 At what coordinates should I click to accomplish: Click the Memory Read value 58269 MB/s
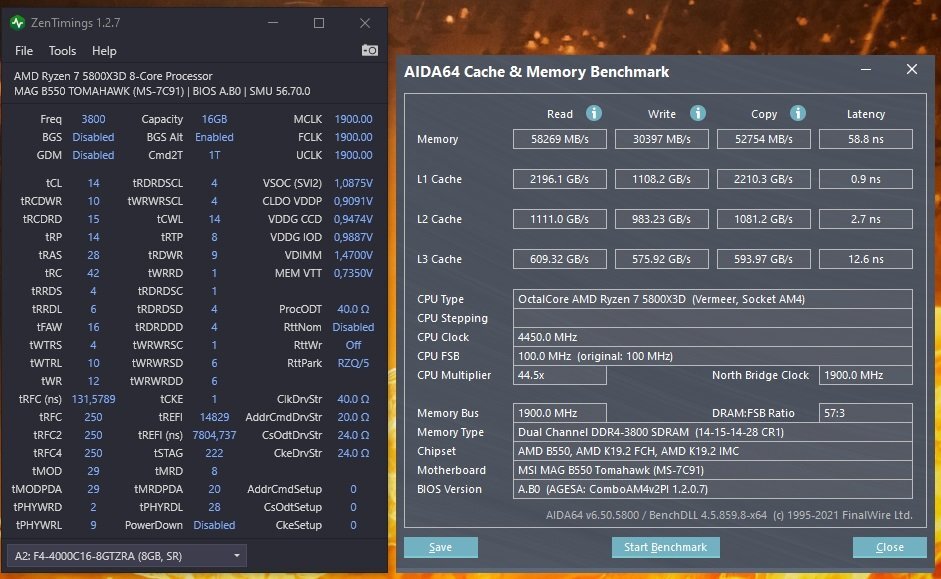[560, 139]
